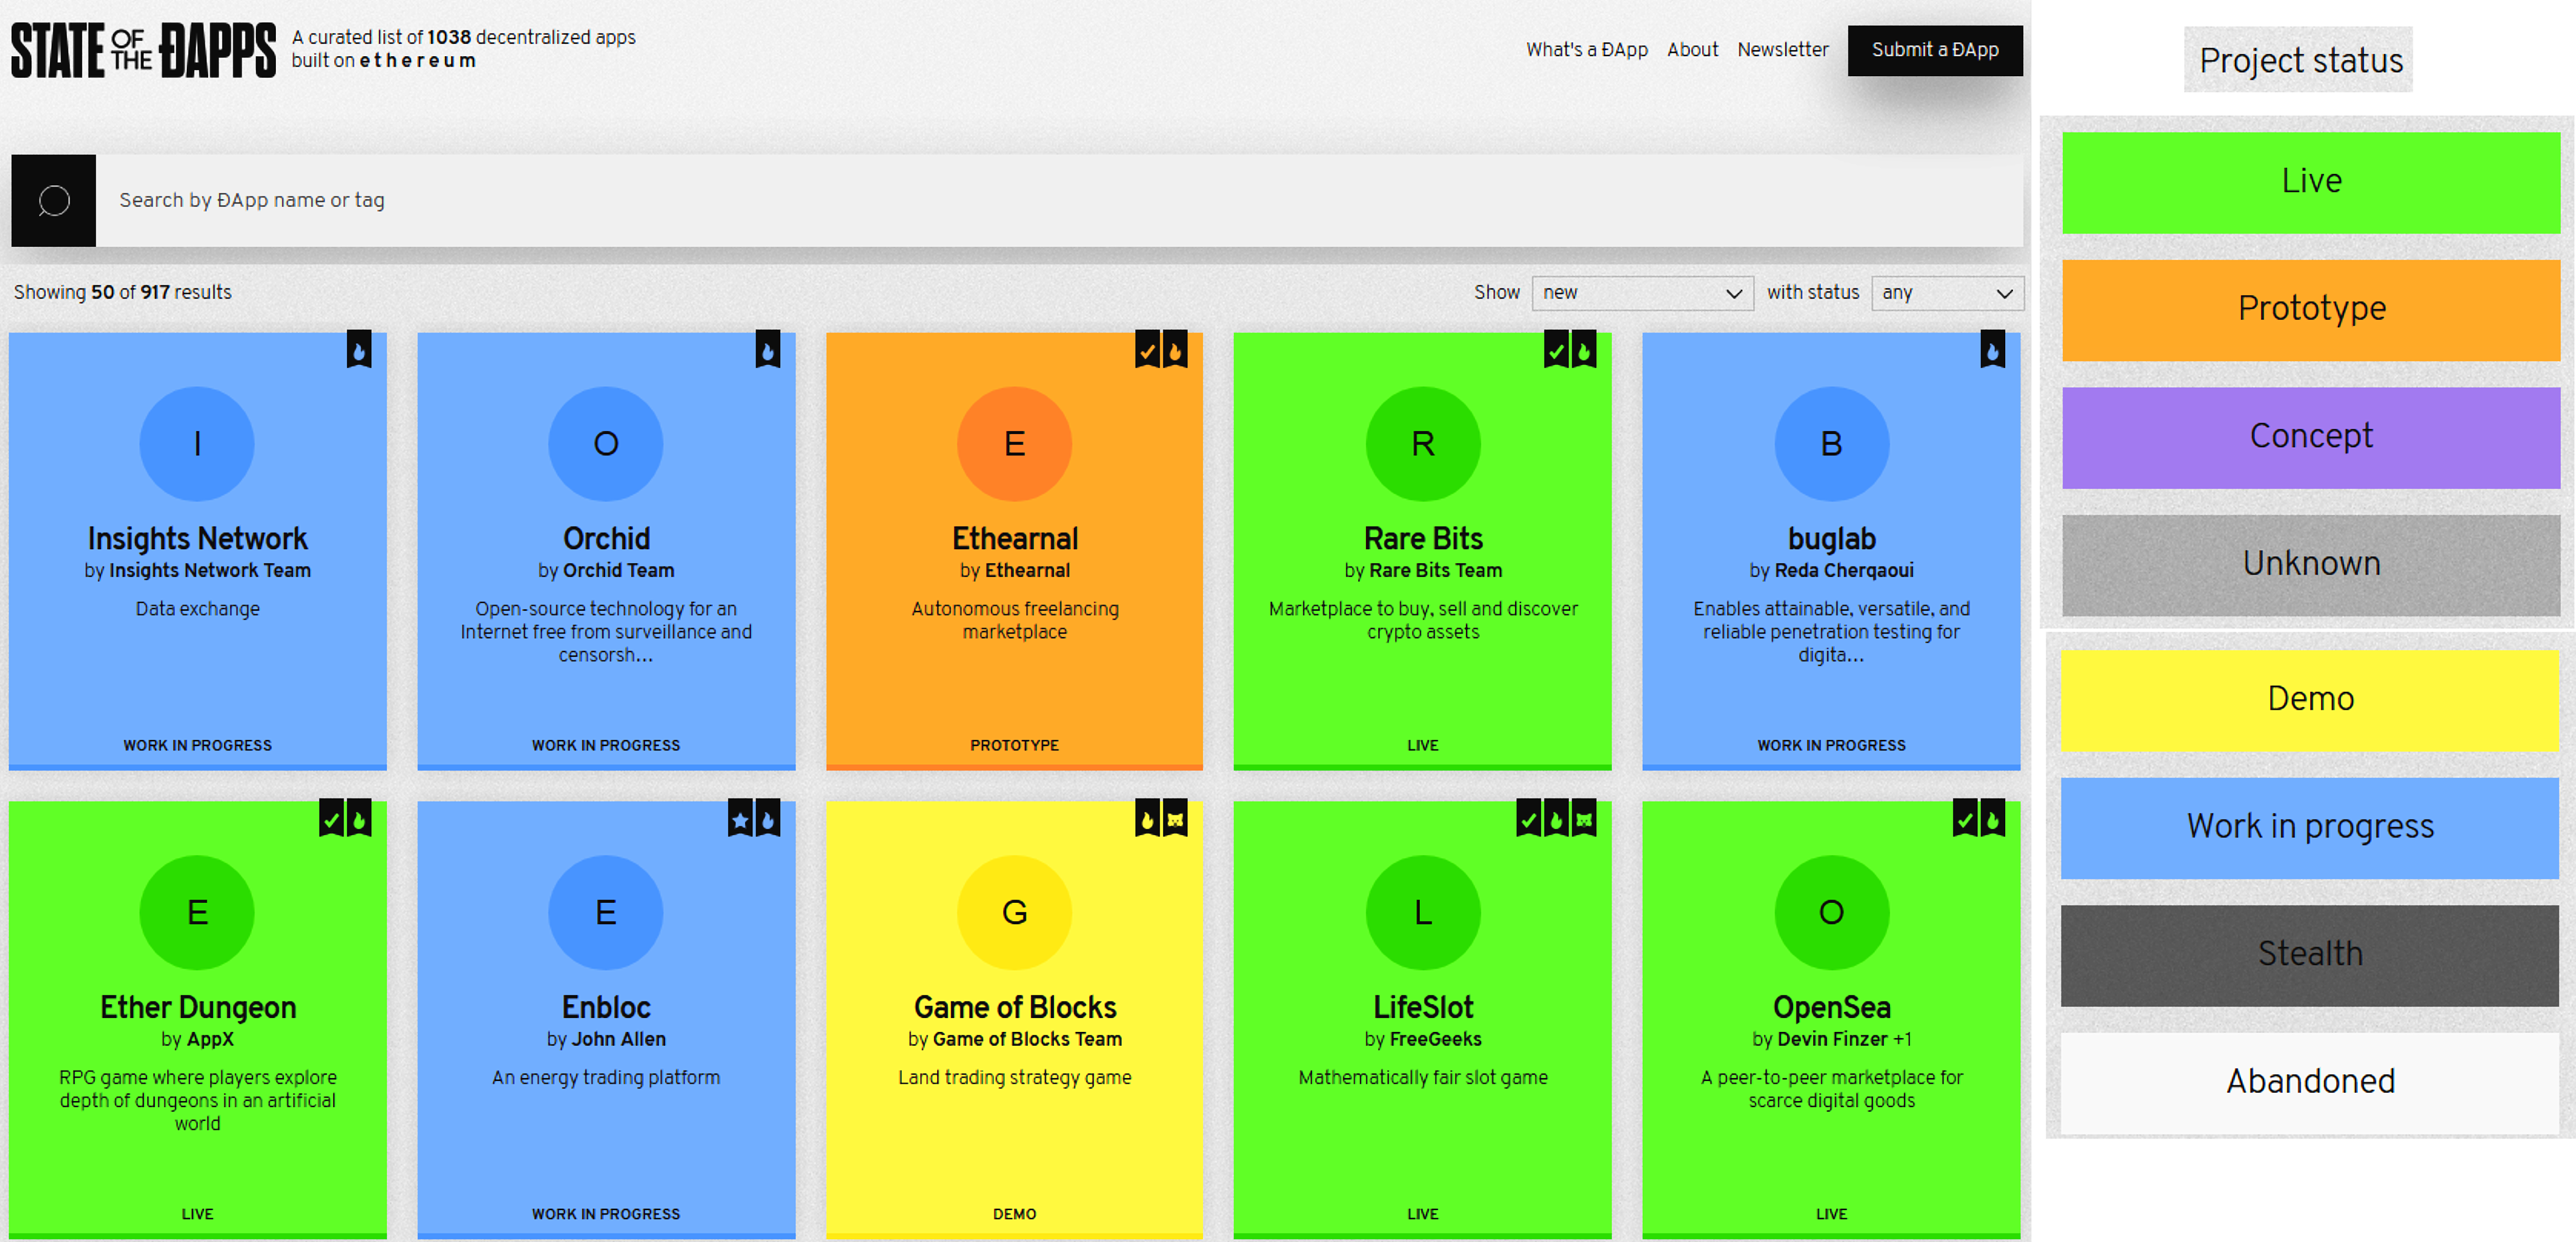2576x1242 pixels.
Task: Click the circular R avatar of Rare Bits
Action: point(1423,443)
